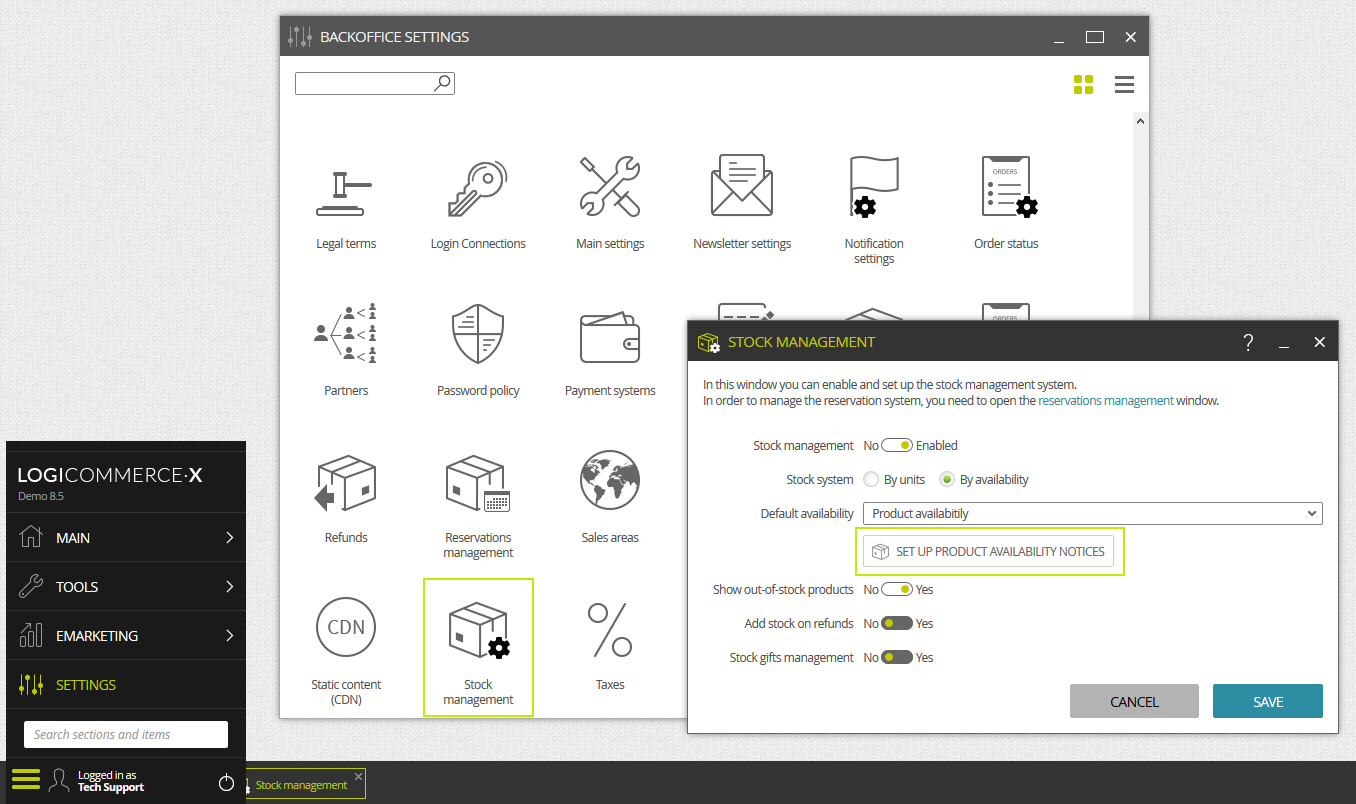Expand the TOOLS menu section
Viewport: 1356px width, 804px height.
126,587
